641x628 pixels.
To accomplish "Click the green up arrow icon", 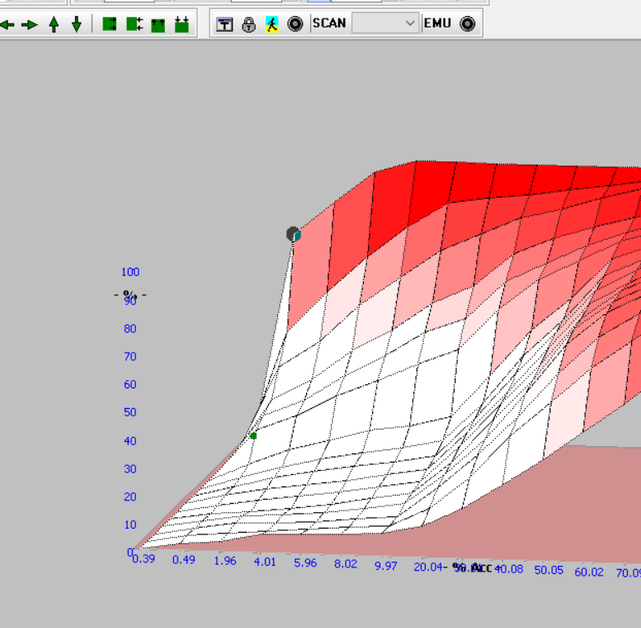I will coord(54,24).
